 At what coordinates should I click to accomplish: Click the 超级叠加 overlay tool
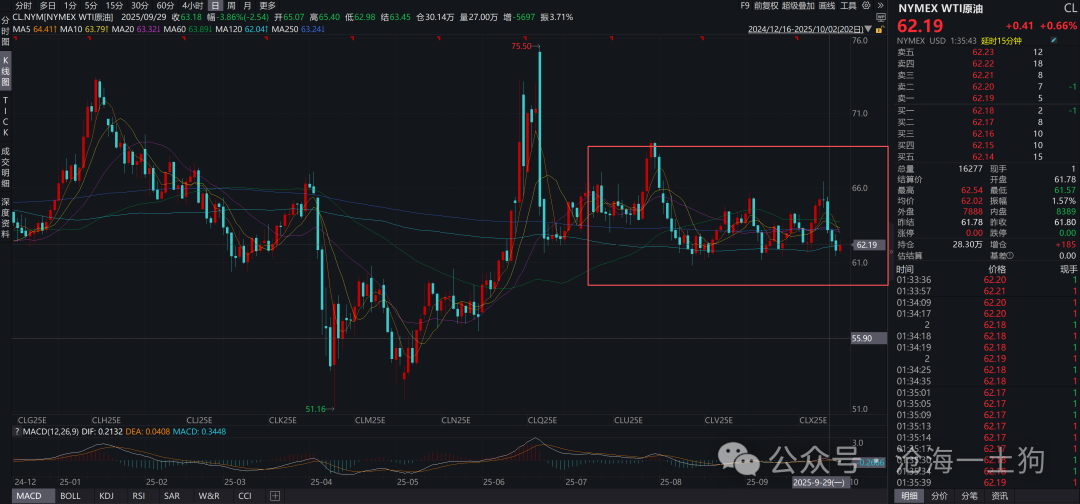pyautogui.click(x=797, y=5)
